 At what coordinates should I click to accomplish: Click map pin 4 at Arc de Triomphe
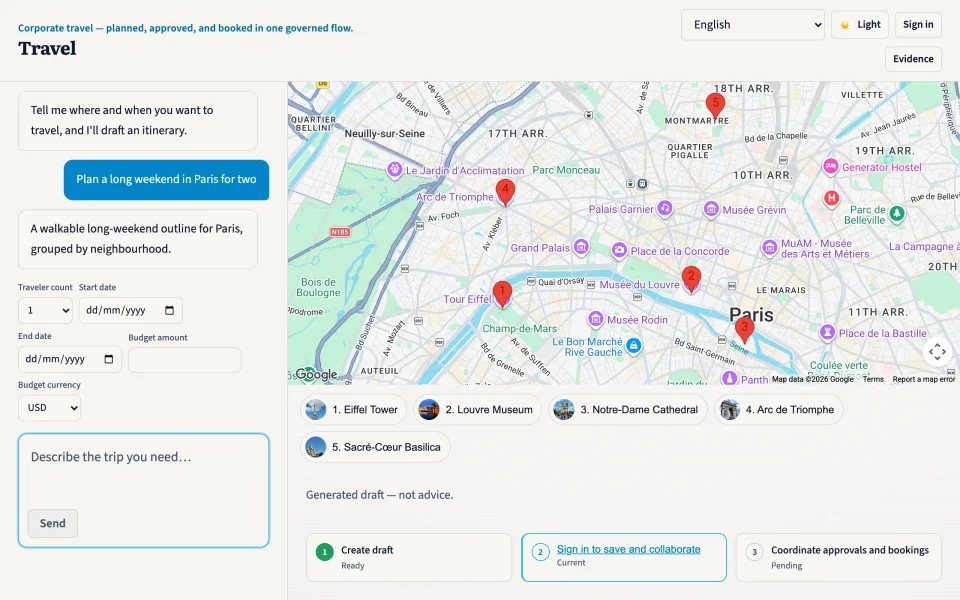[x=505, y=192]
